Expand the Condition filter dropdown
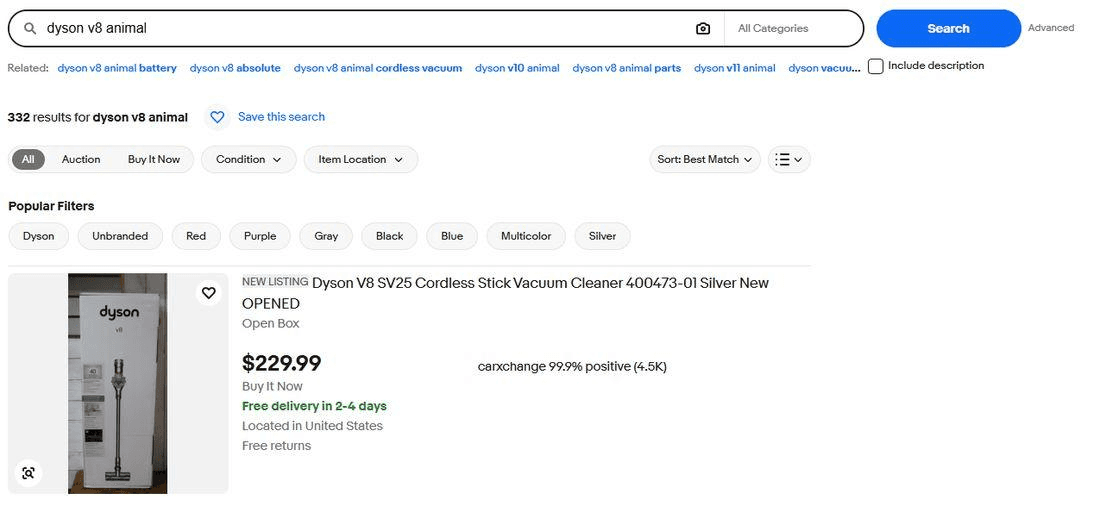Screen dimensions: 1100x506 248,159
